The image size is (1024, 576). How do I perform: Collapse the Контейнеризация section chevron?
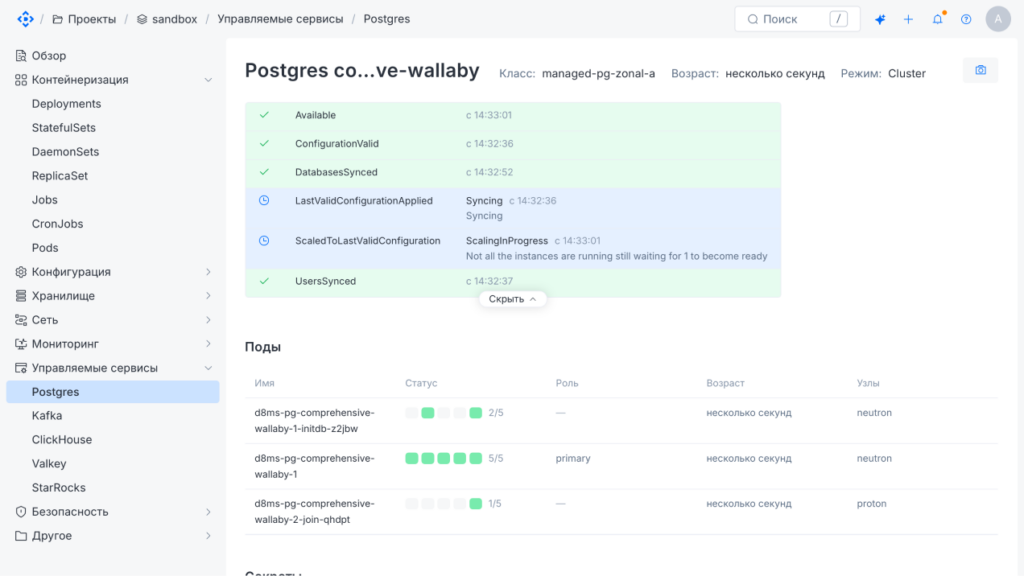pos(208,80)
